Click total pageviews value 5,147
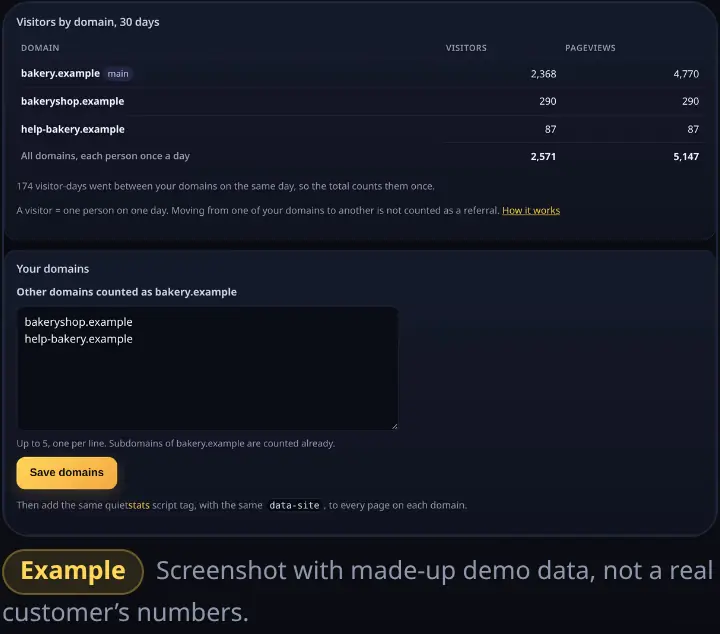The height and width of the screenshot is (634, 720). (686, 157)
